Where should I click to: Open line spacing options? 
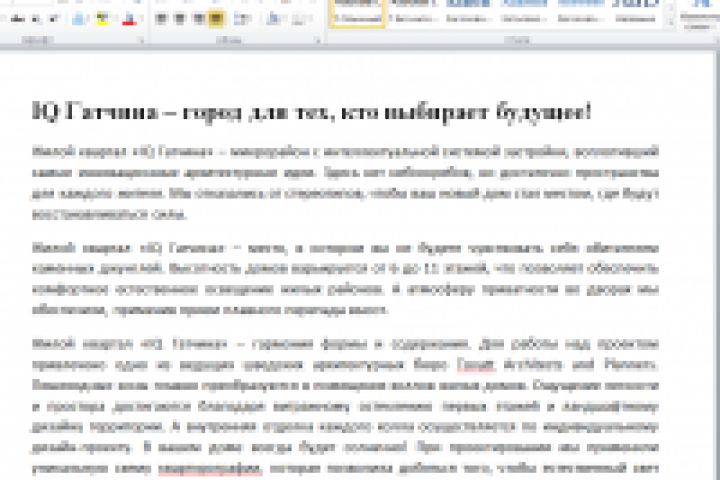(x=242, y=19)
